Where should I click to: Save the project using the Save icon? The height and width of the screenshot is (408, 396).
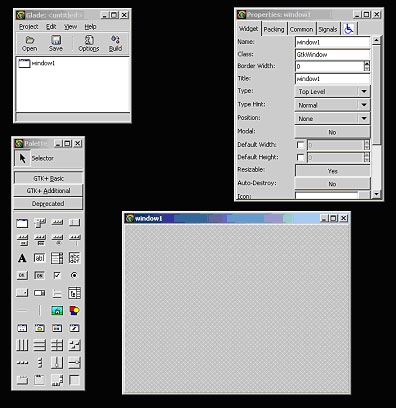click(56, 43)
